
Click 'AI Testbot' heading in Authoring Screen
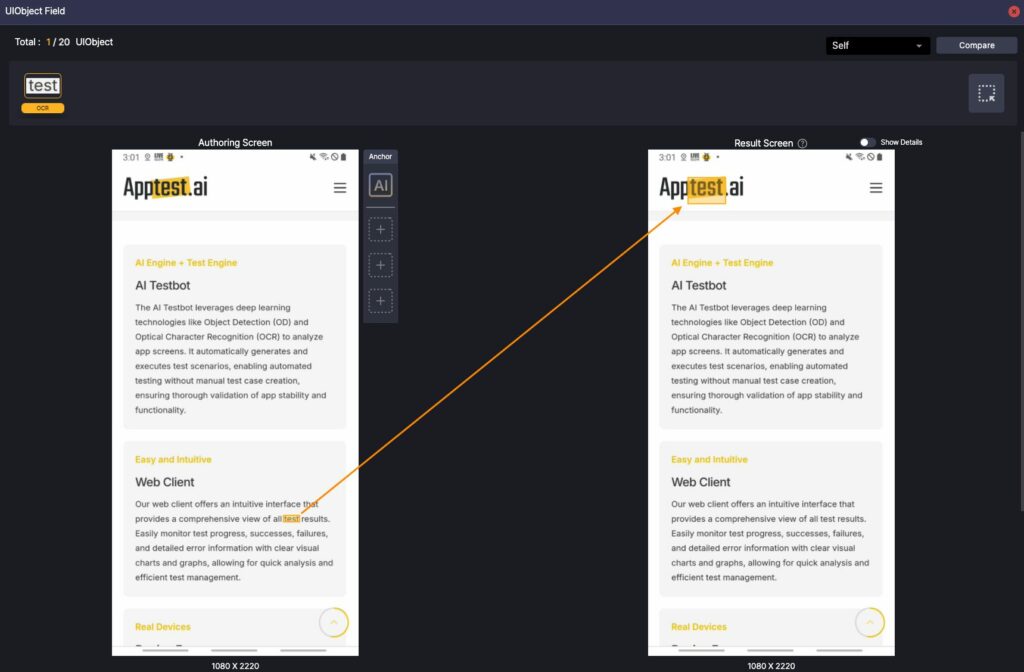pyautogui.click(x=163, y=285)
